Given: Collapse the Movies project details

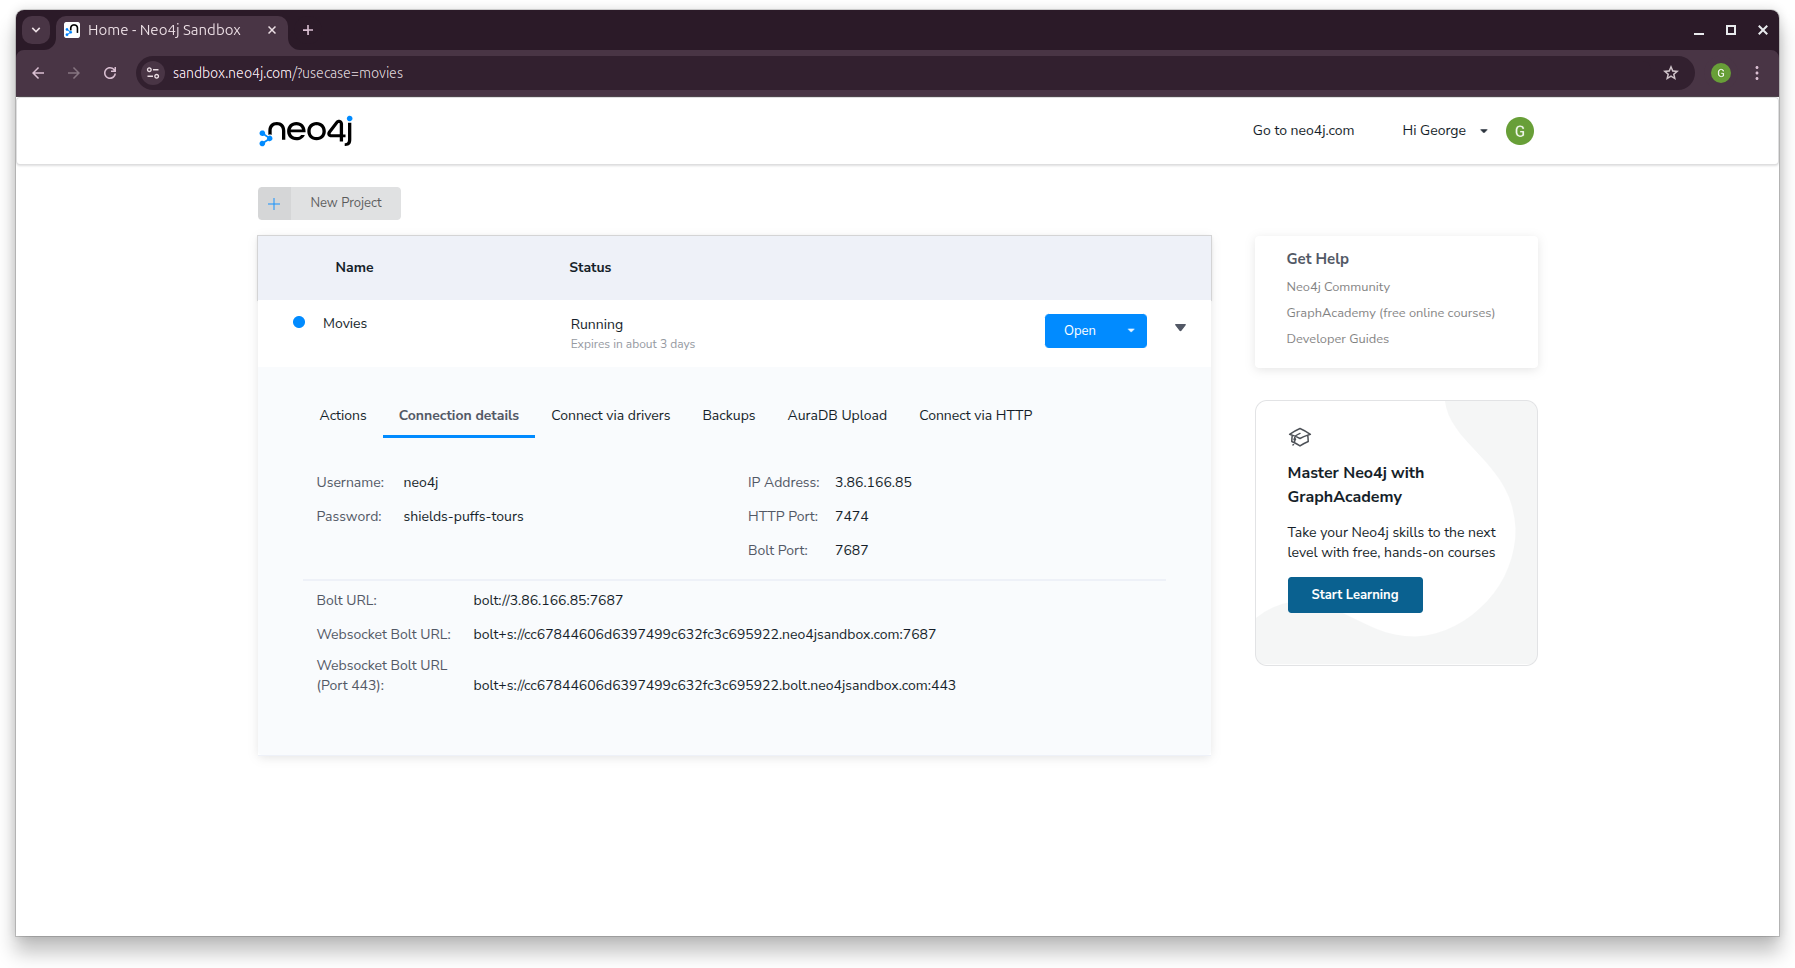Looking at the screenshot, I should (x=1180, y=328).
